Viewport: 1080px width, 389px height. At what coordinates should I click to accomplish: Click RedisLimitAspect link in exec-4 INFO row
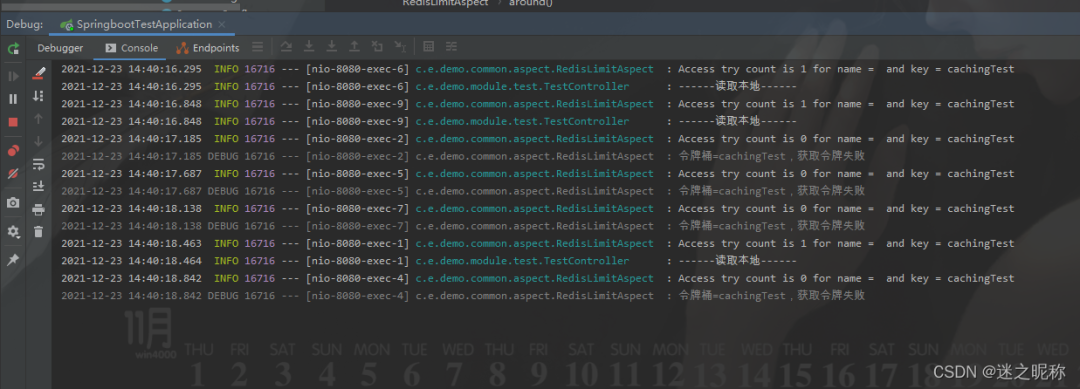534,278
